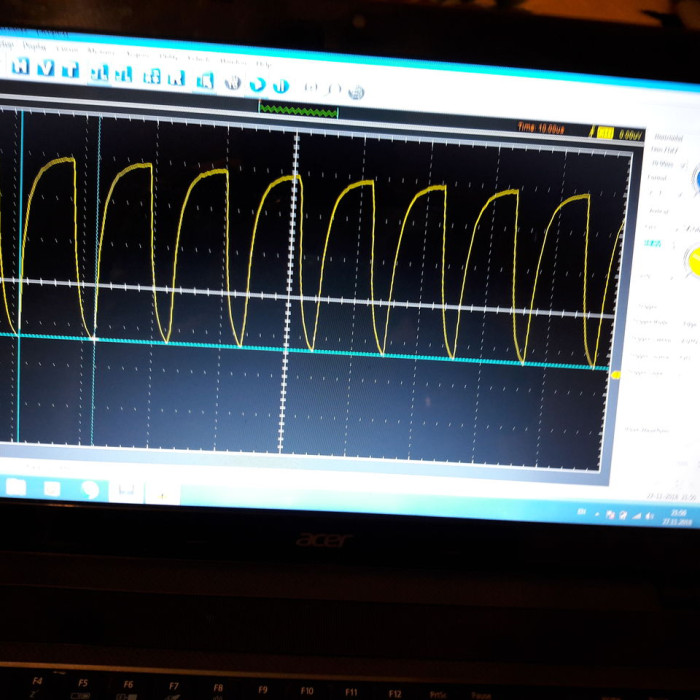Open the Format dropdown in the side panel

pyautogui.click(x=666, y=192)
